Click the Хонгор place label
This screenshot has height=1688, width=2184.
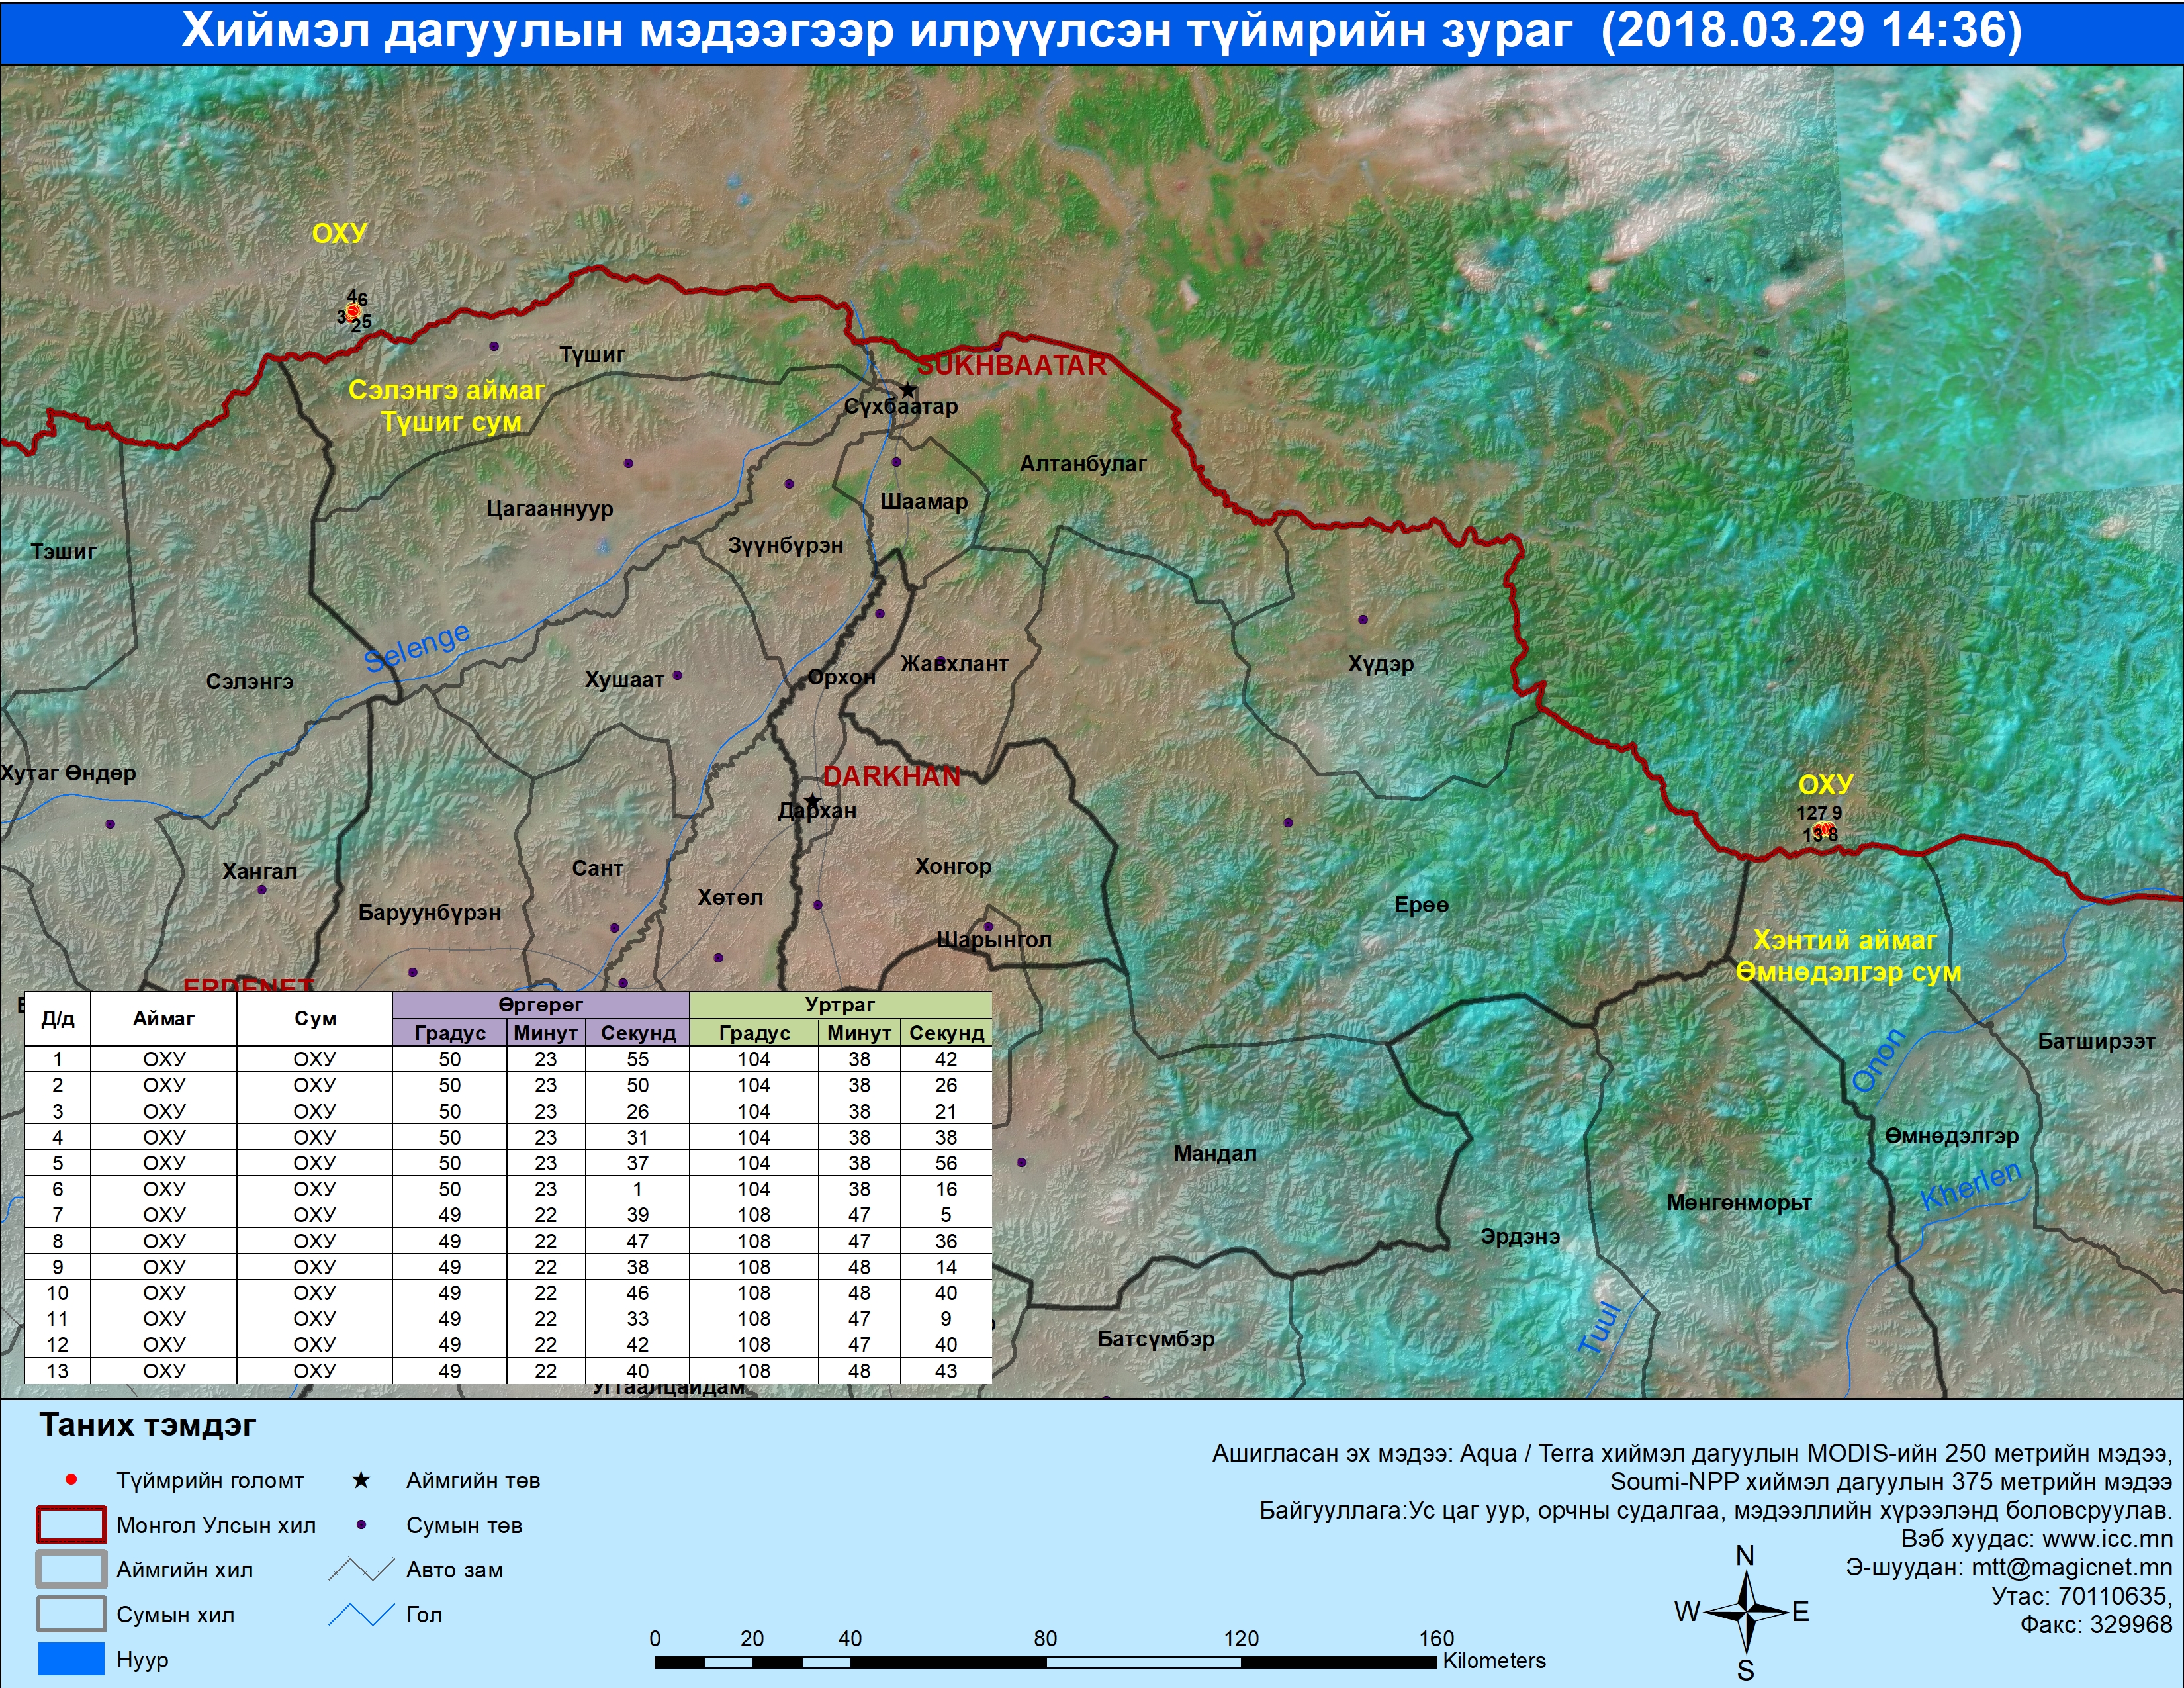coord(953,866)
